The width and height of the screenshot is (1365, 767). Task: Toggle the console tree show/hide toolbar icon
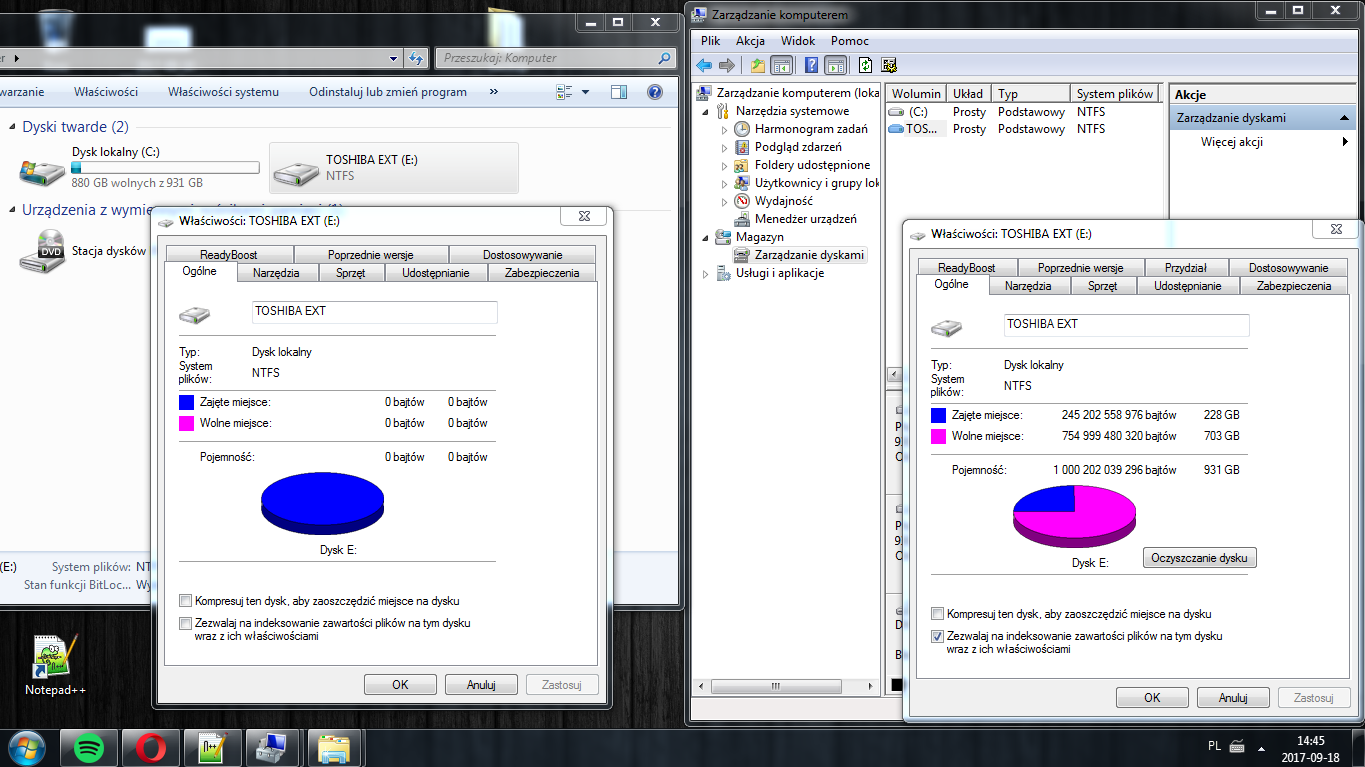click(x=782, y=65)
